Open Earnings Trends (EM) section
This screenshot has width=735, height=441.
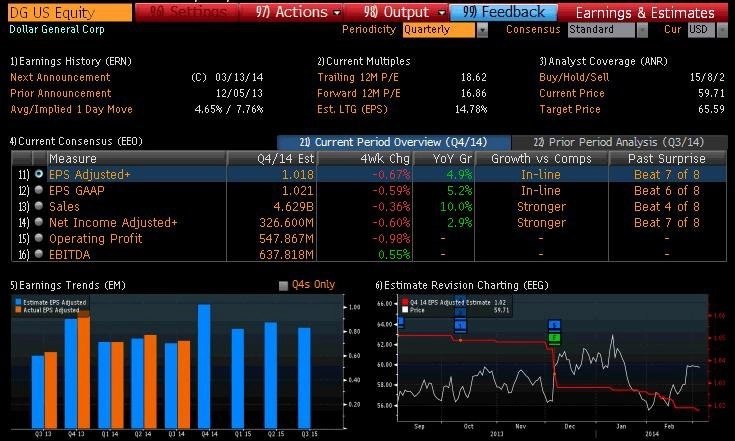pyautogui.click(x=68, y=285)
